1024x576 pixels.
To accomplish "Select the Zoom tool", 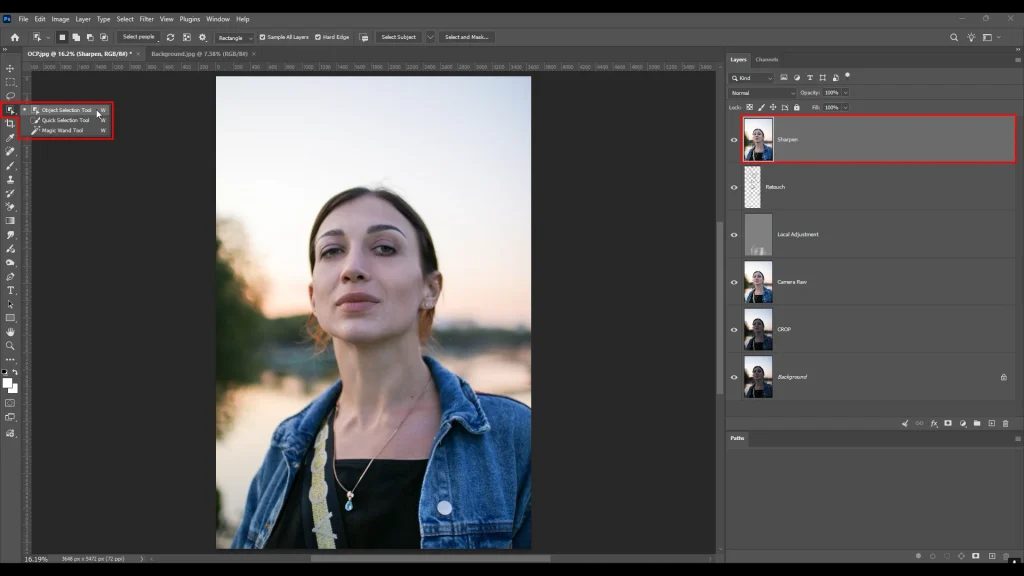I will 10,345.
